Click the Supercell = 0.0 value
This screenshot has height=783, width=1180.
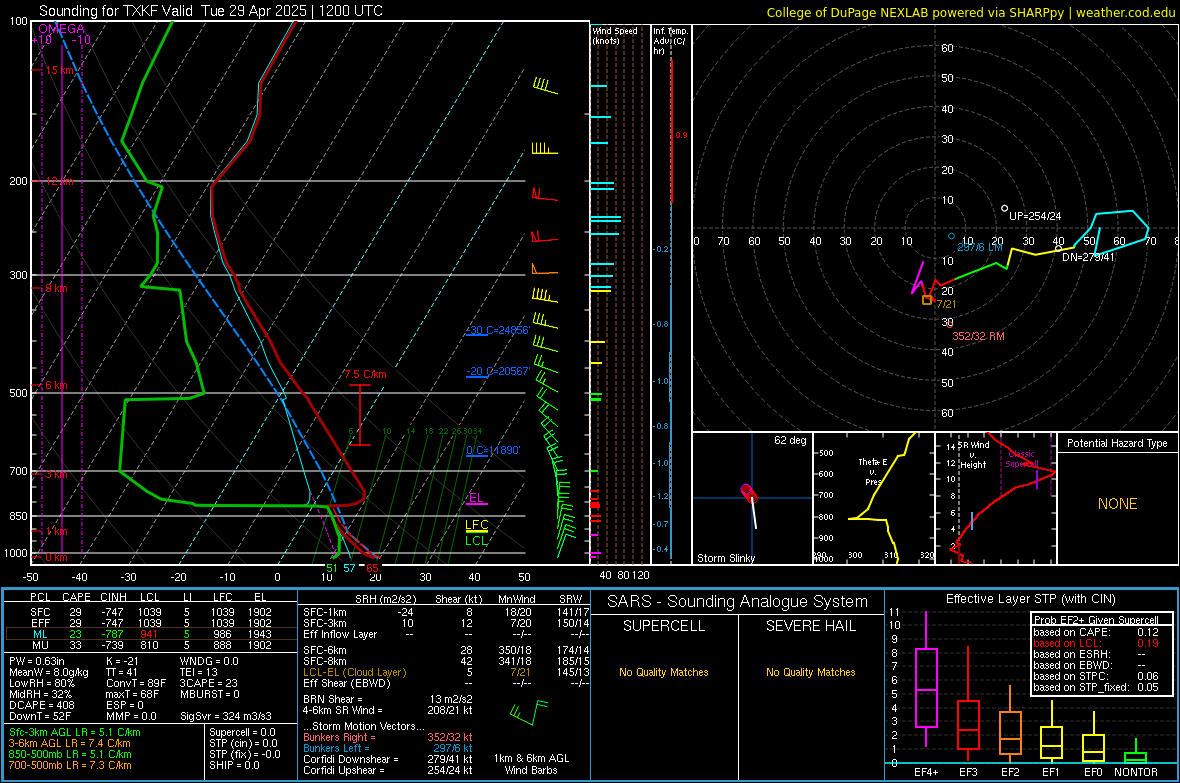pyautogui.click(x=242, y=732)
